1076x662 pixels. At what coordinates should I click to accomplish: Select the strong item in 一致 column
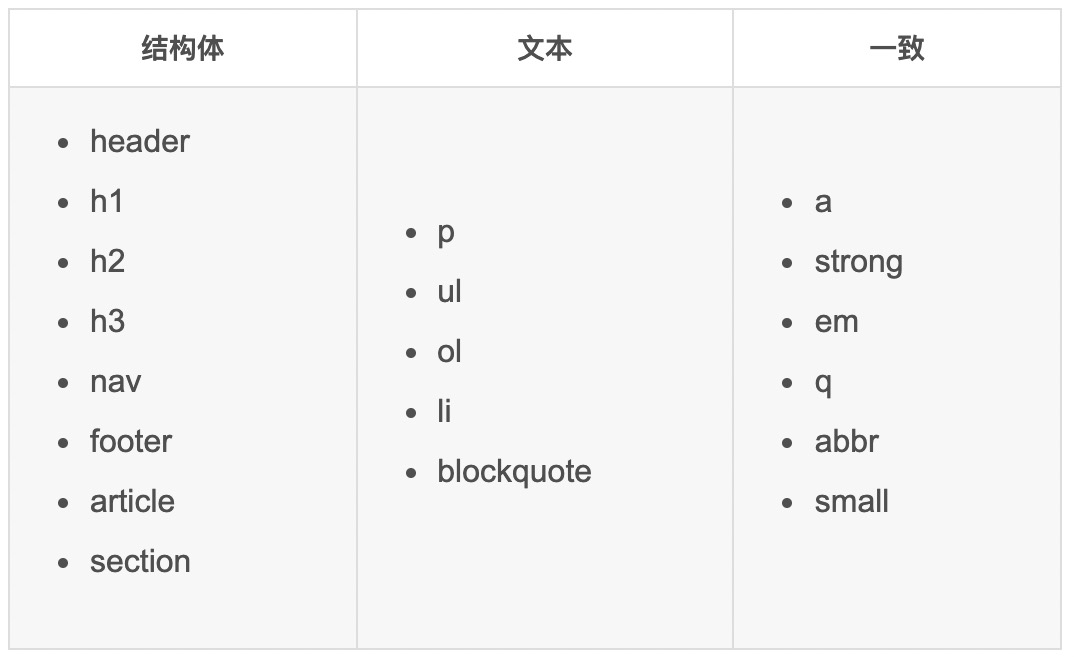coord(858,262)
